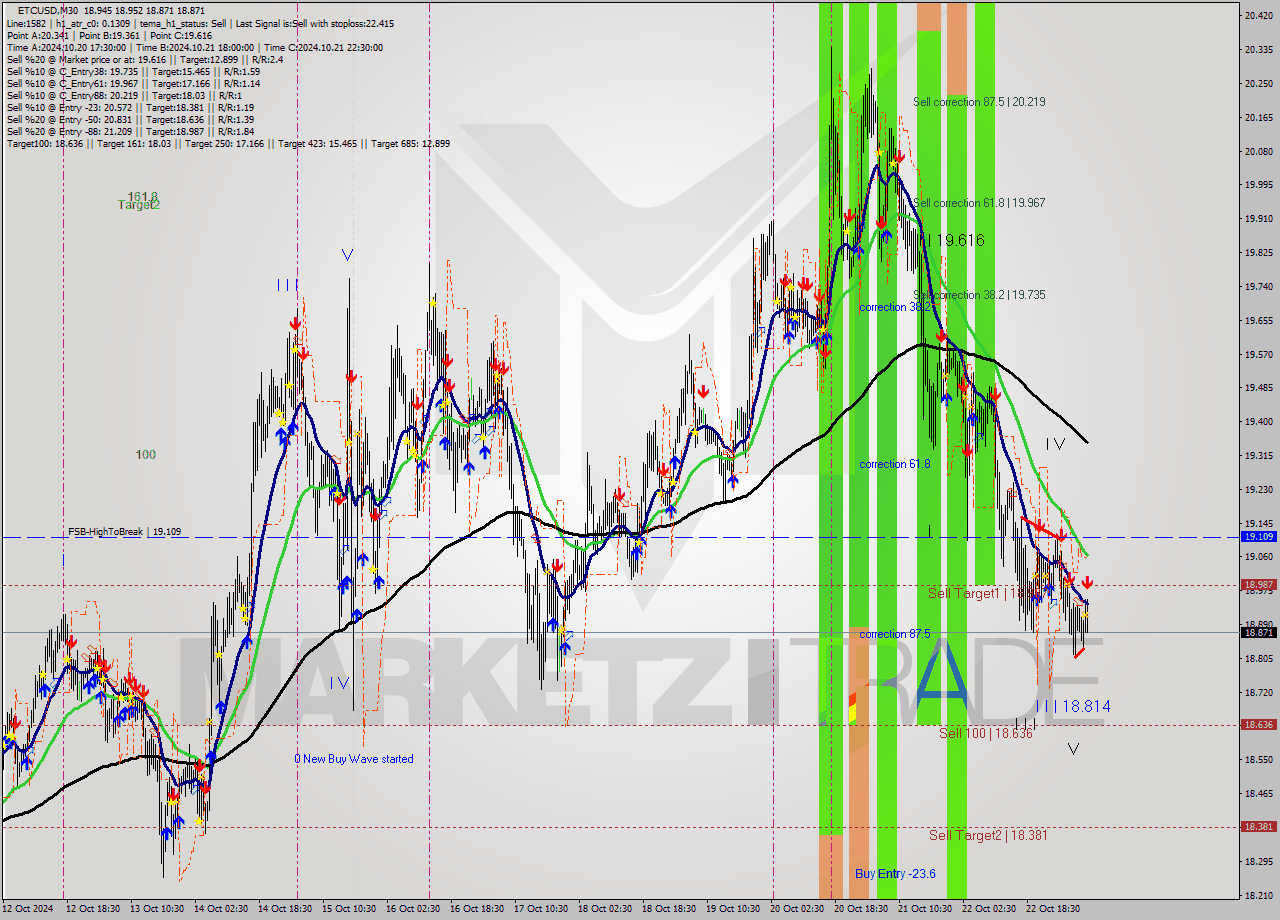Click the 19.570 price axis value
The image size is (1280, 920).
tap(1258, 355)
